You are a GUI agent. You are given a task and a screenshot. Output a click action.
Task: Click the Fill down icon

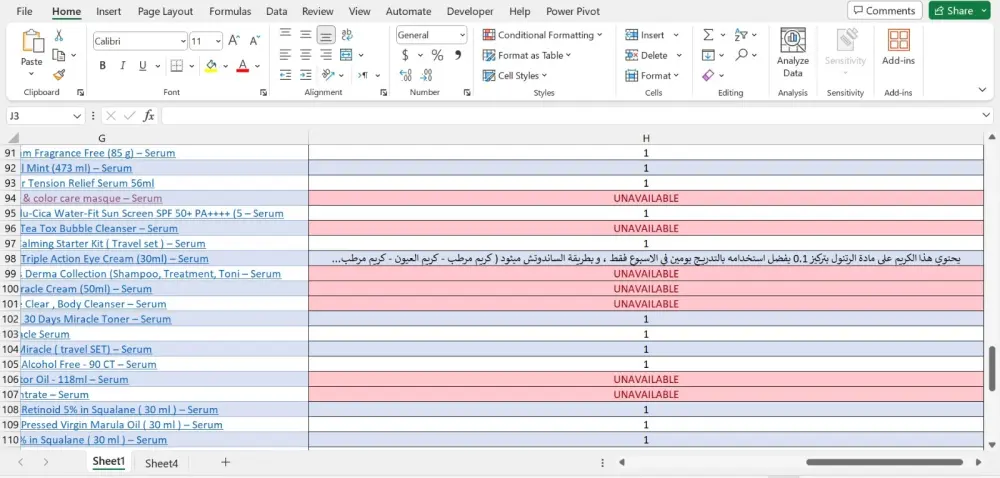pyautogui.click(x=708, y=55)
